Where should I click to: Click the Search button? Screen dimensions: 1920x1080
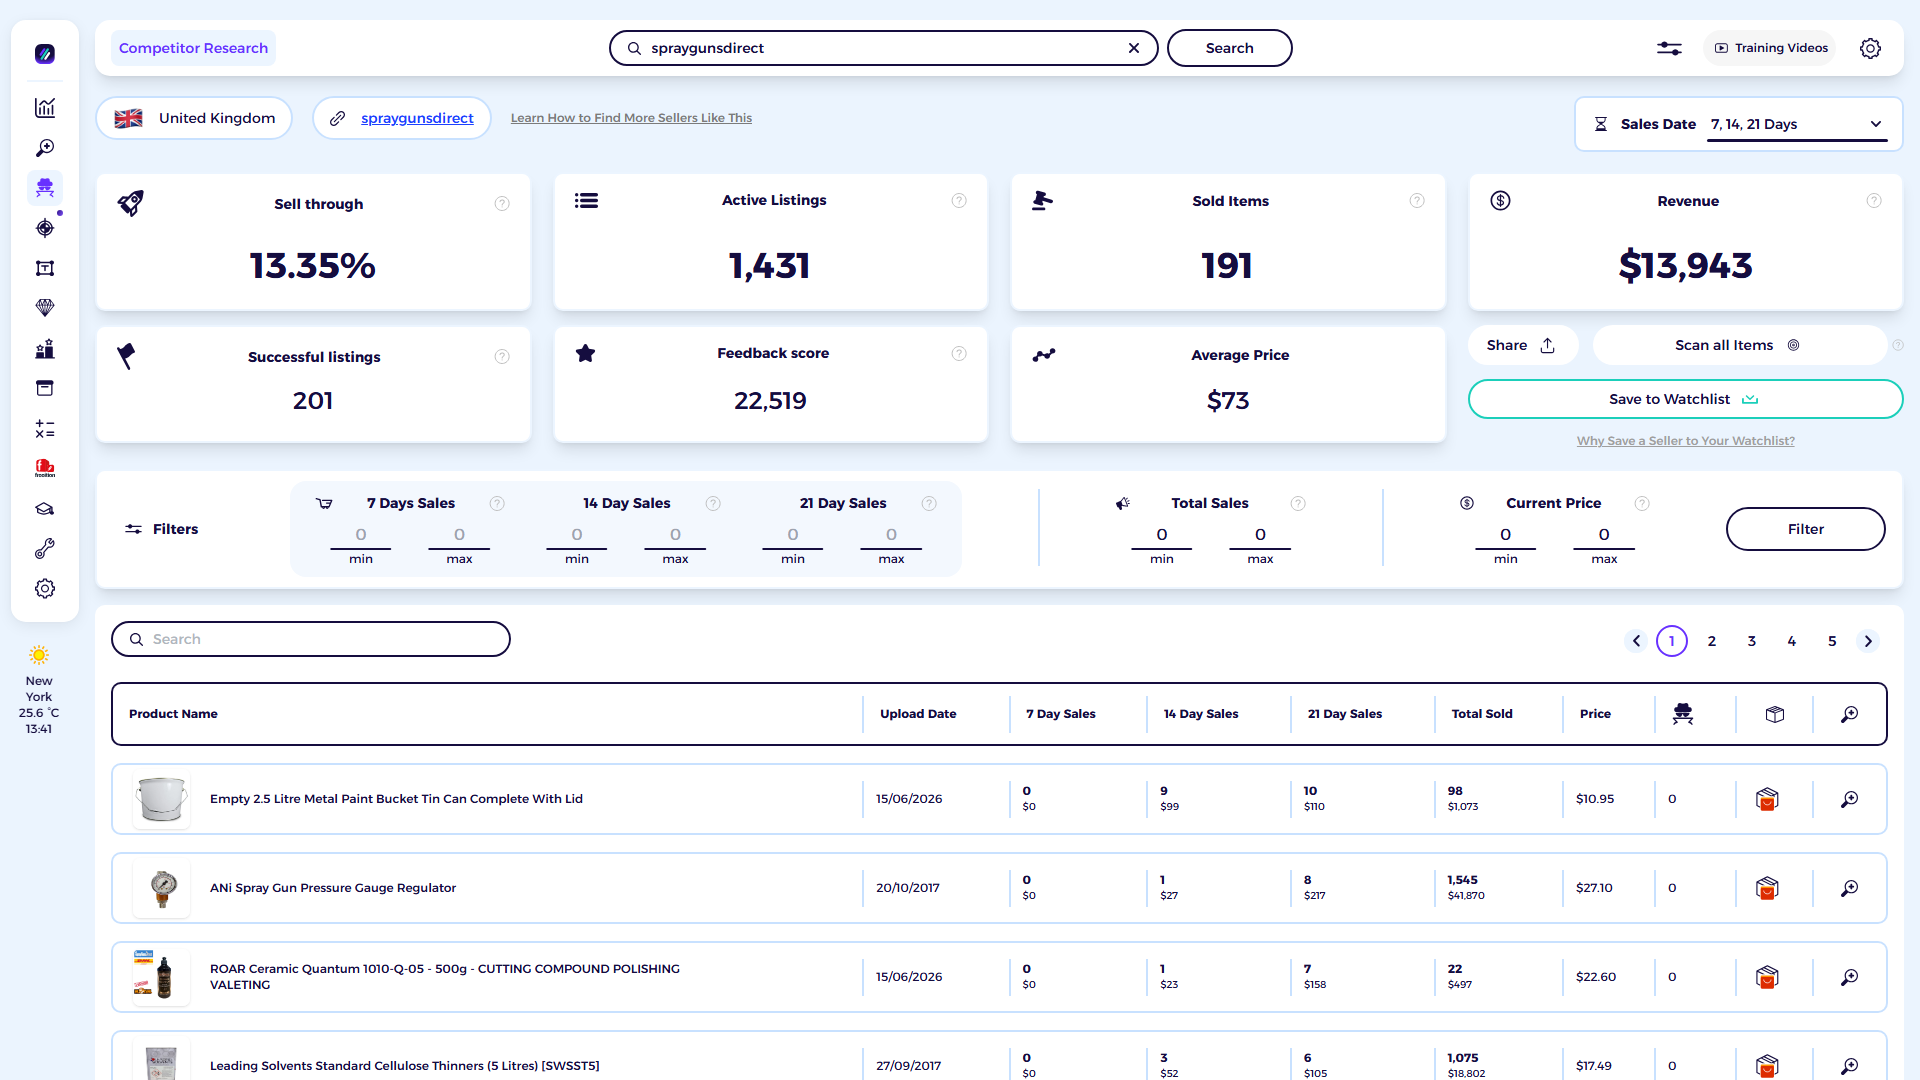point(1229,48)
